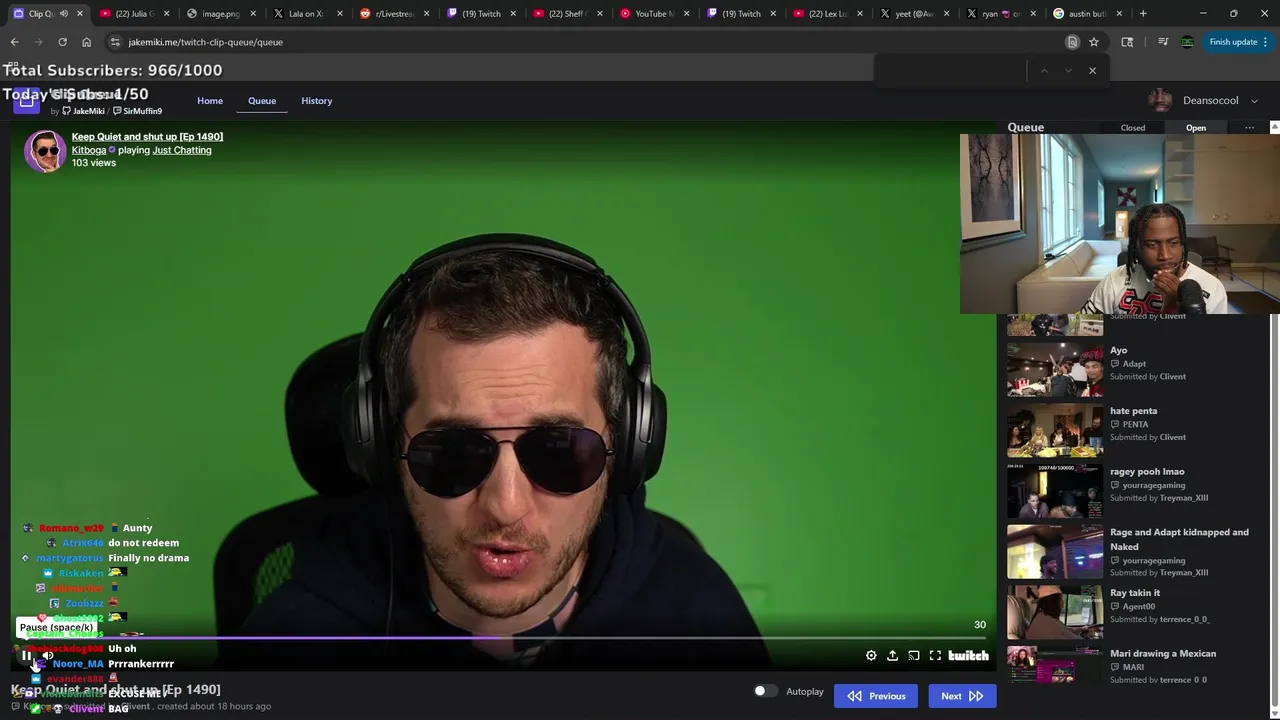Open the Kitboga channel avatar
Image resolution: width=1280 pixels, height=720 pixels.
click(45, 151)
